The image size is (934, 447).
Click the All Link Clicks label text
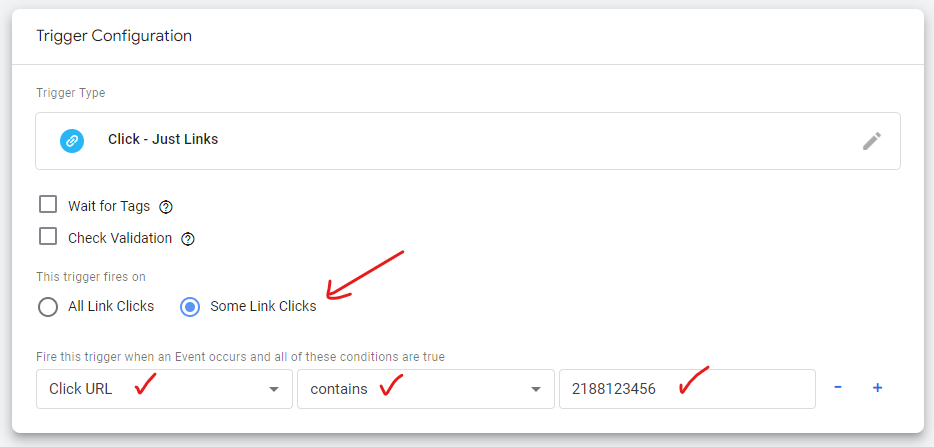pos(111,306)
